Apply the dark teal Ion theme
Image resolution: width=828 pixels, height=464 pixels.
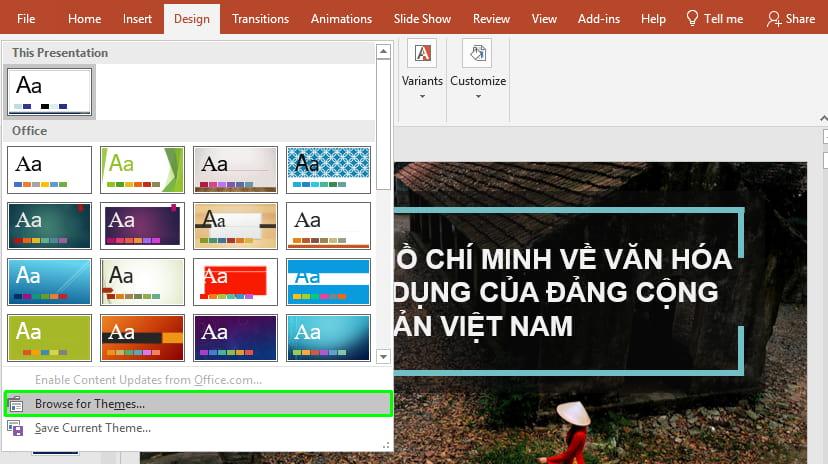(x=50, y=226)
